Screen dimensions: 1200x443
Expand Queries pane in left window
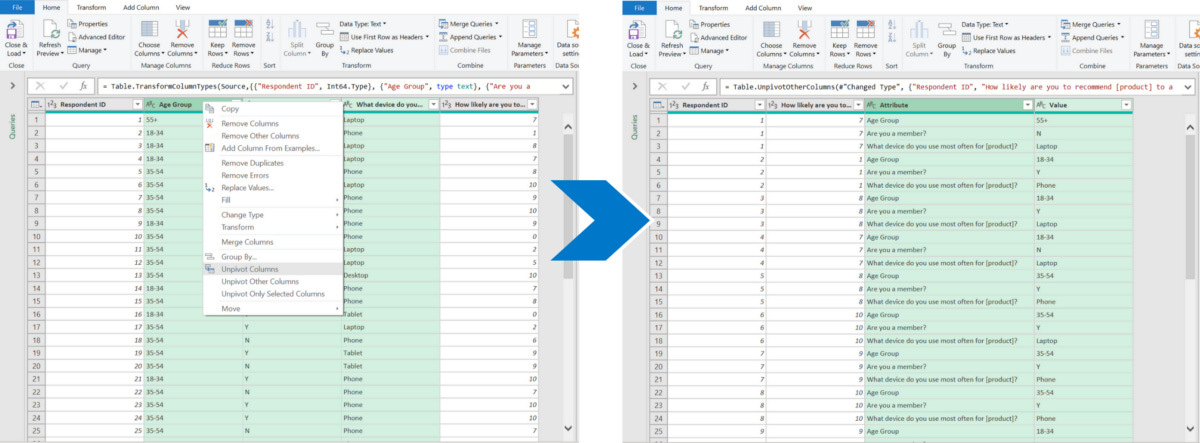pos(12,86)
